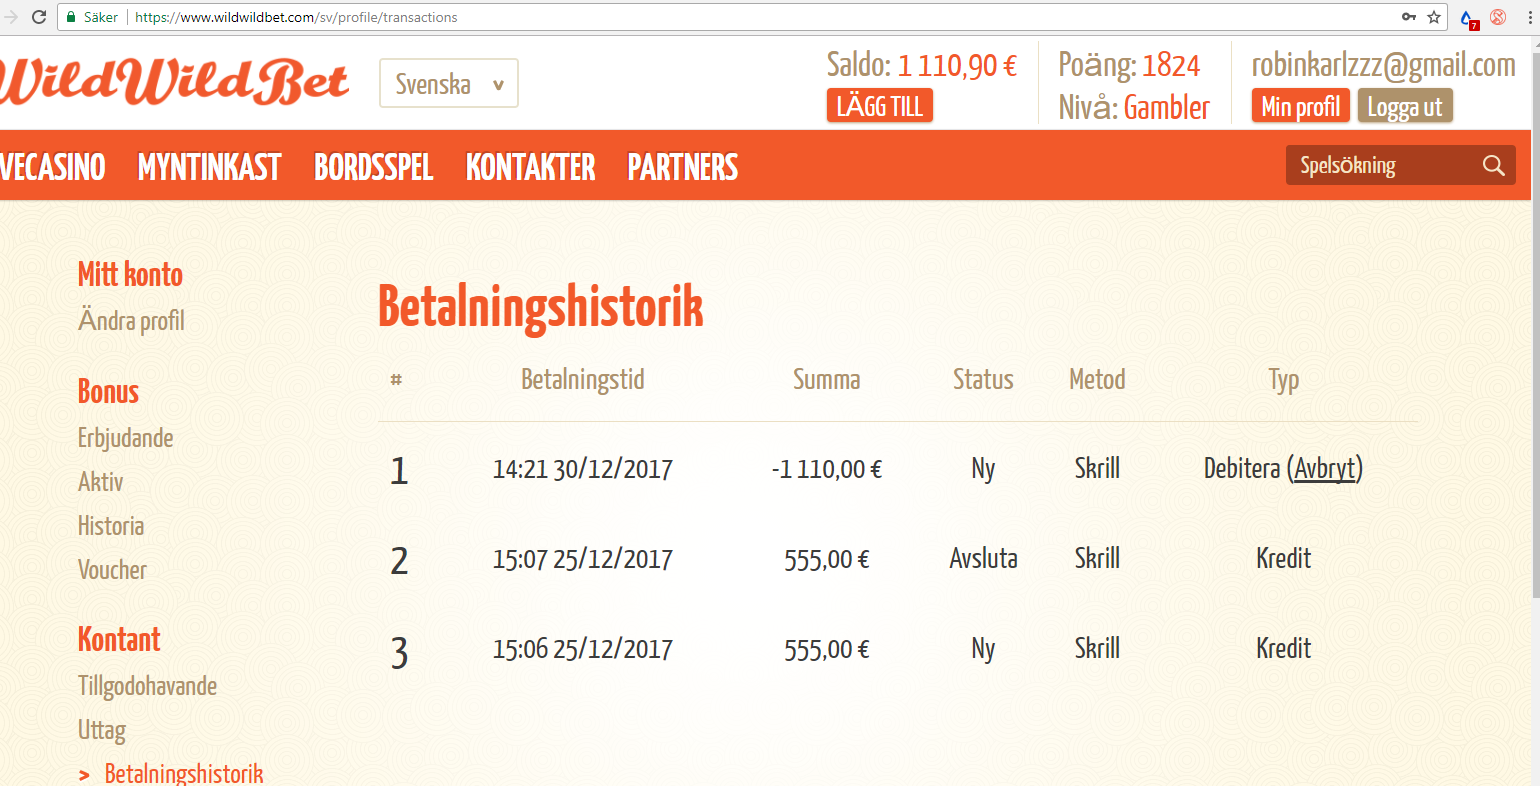Screen dimensions: 1540x786
Task: Click the Status column header
Action: point(983,379)
